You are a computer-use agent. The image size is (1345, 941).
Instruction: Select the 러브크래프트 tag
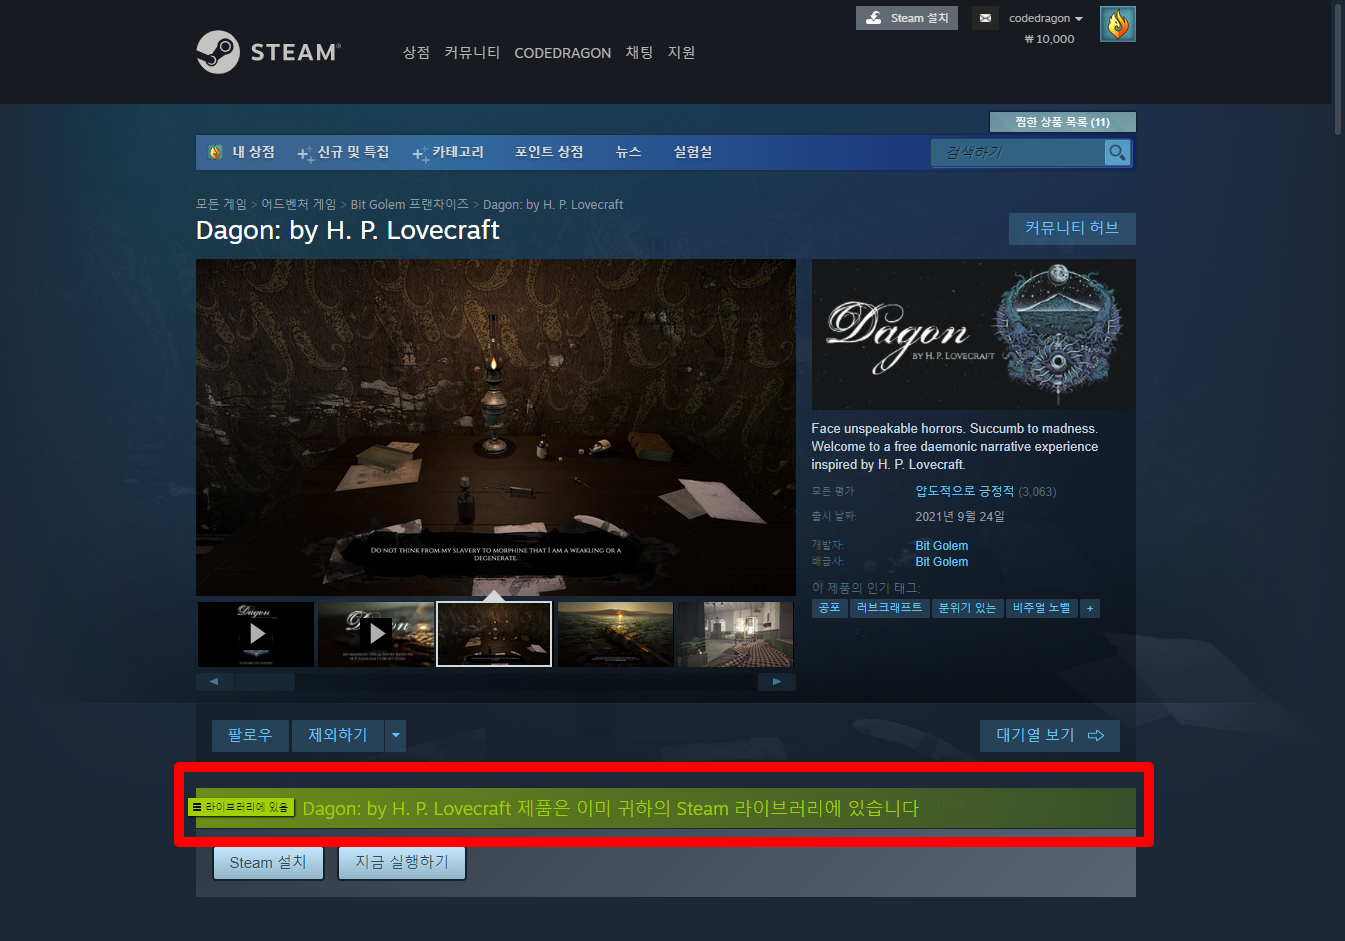click(889, 608)
